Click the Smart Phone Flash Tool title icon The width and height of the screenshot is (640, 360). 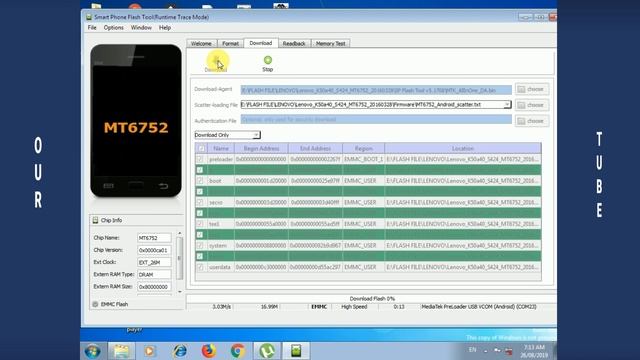(89, 17)
